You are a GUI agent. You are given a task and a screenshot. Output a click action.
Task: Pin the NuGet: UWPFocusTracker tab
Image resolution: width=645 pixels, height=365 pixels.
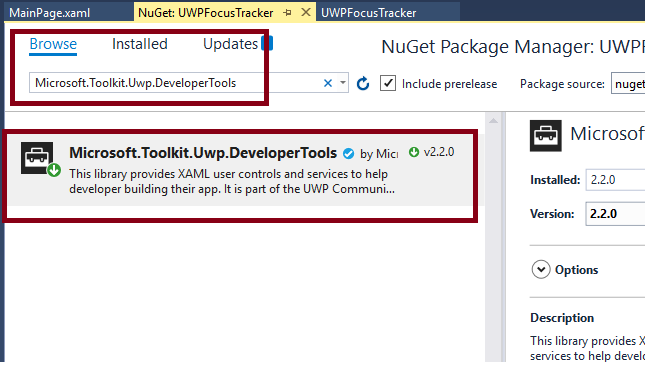coord(288,13)
